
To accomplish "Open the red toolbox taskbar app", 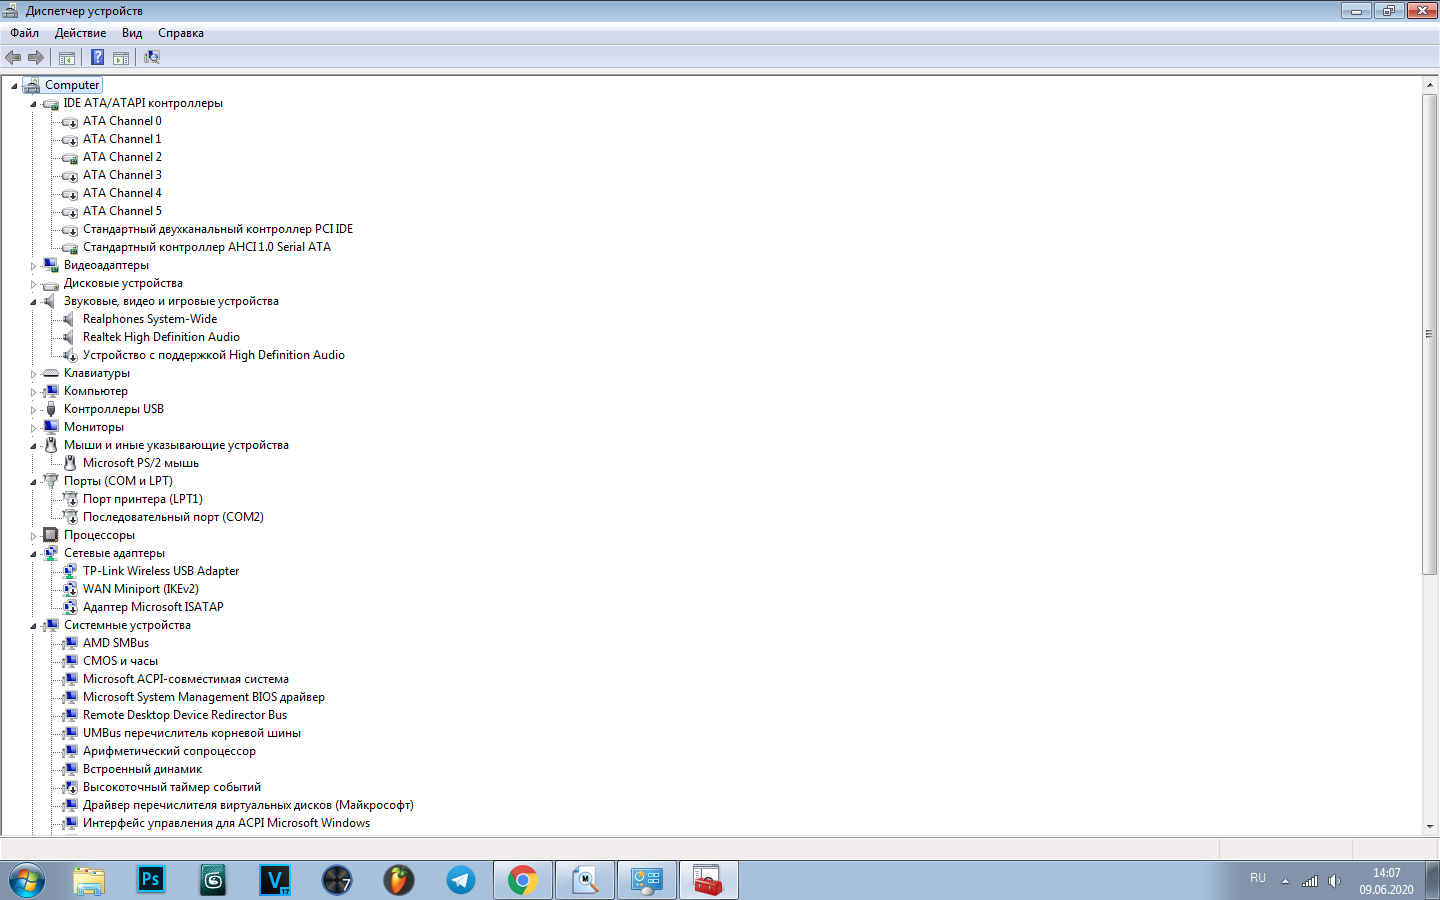I will click(708, 880).
